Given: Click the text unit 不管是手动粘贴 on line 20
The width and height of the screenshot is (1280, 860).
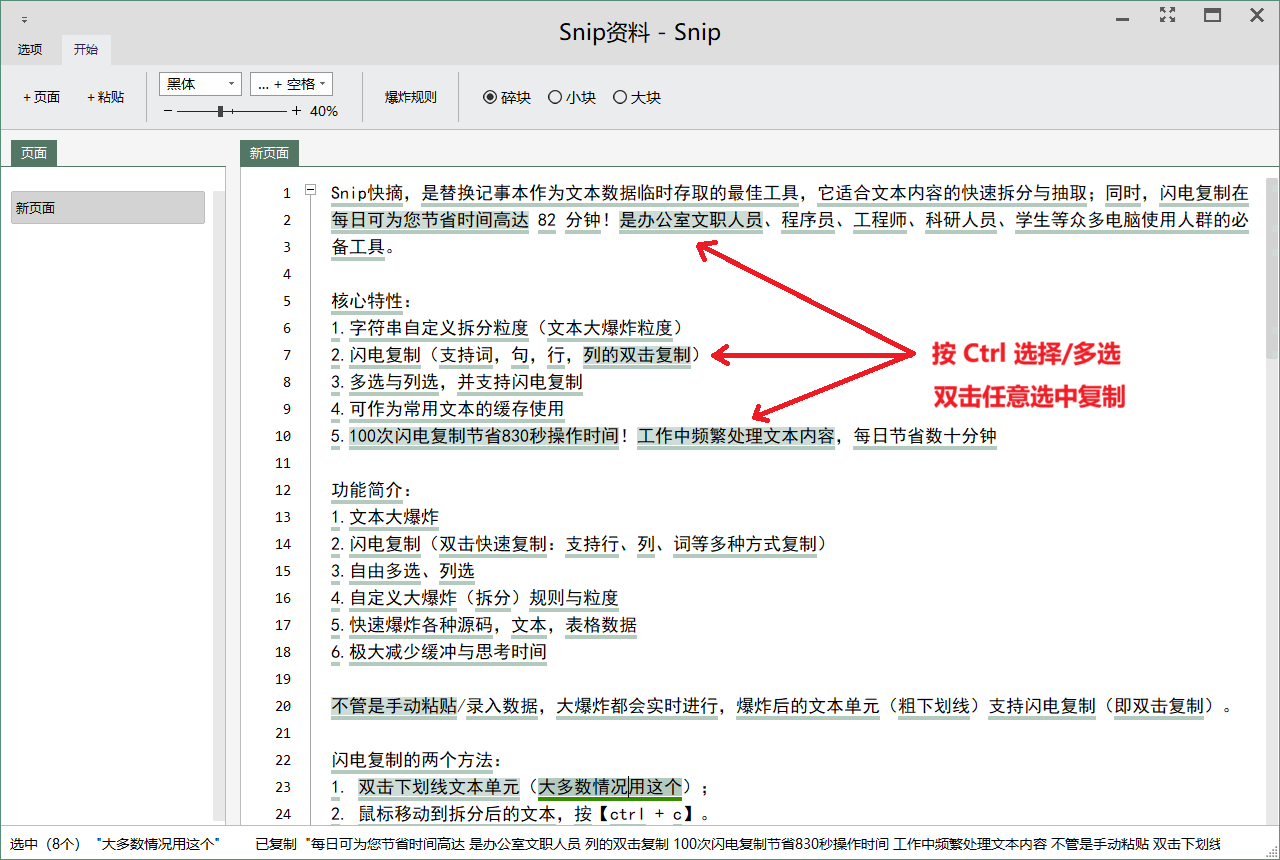Looking at the screenshot, I should (x=394, y=706).
